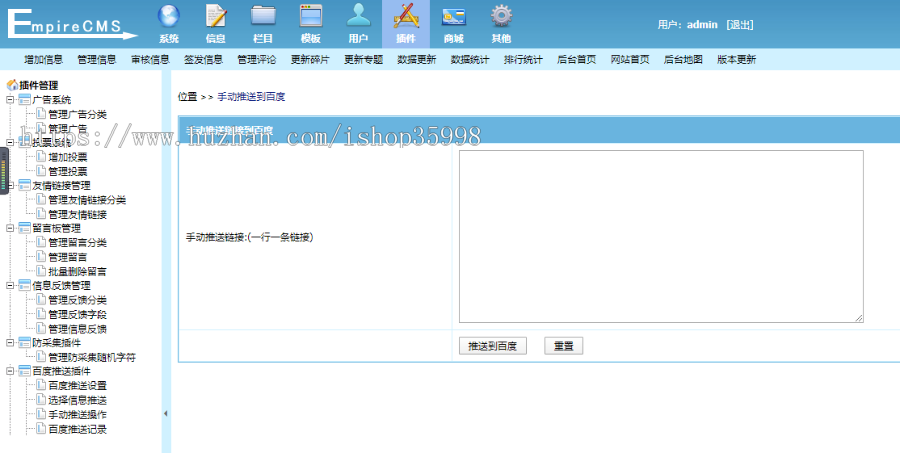Click the page icon beside 选择信息推送

(x=41, y=400)
